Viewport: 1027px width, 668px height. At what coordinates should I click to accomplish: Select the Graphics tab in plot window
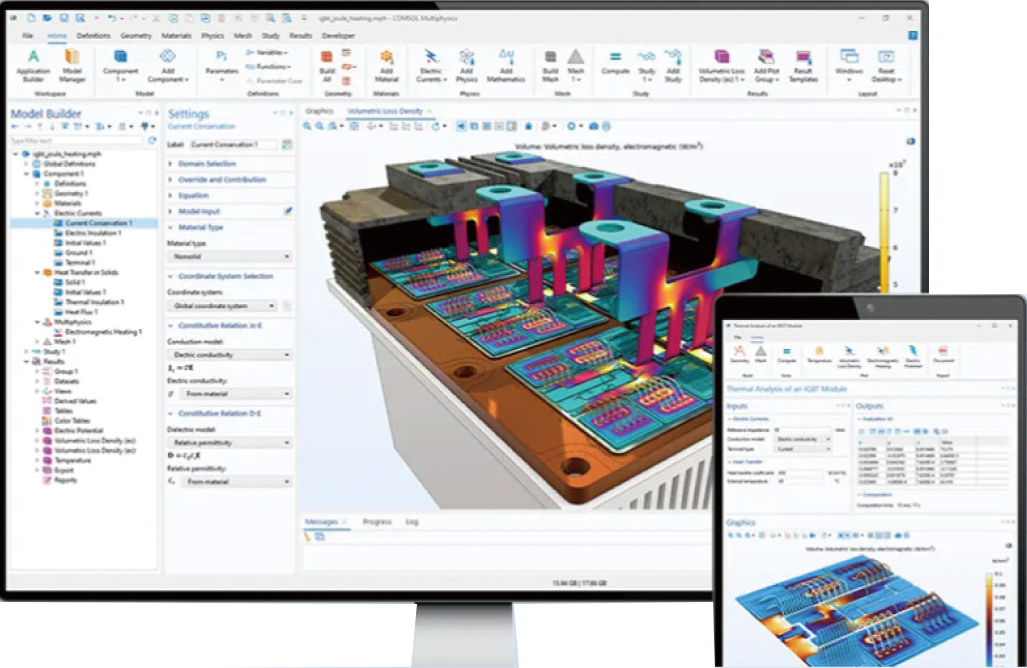[x=320, y=111]
